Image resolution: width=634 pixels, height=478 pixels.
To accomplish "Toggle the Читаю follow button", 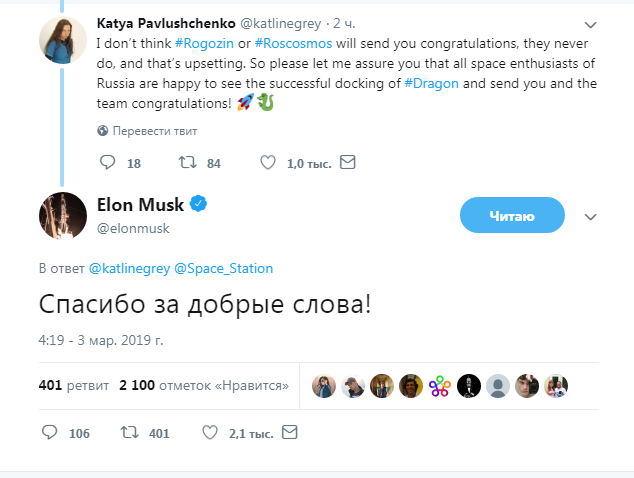I will click(x=512, y=215).
